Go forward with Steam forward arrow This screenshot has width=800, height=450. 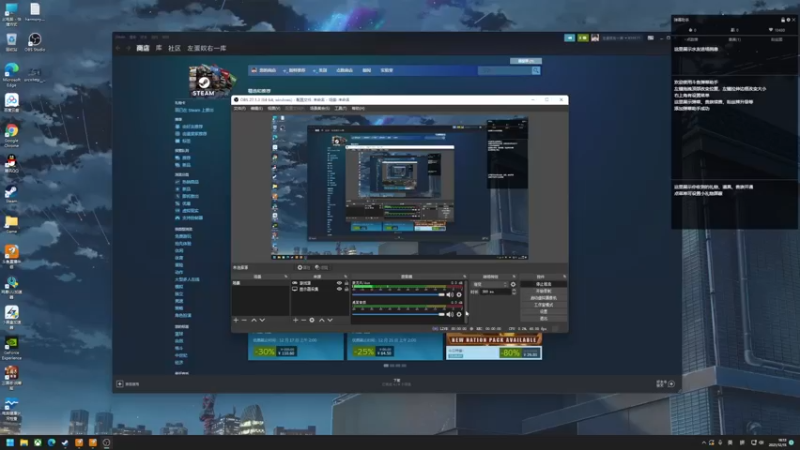(128, 48)
